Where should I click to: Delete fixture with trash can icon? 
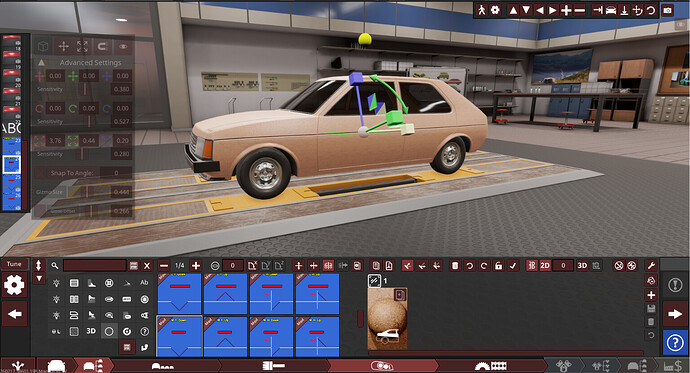click(455, 266)
